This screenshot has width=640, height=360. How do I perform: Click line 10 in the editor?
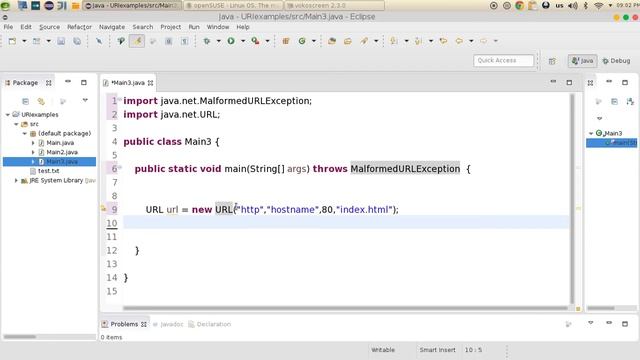[346, 223]
